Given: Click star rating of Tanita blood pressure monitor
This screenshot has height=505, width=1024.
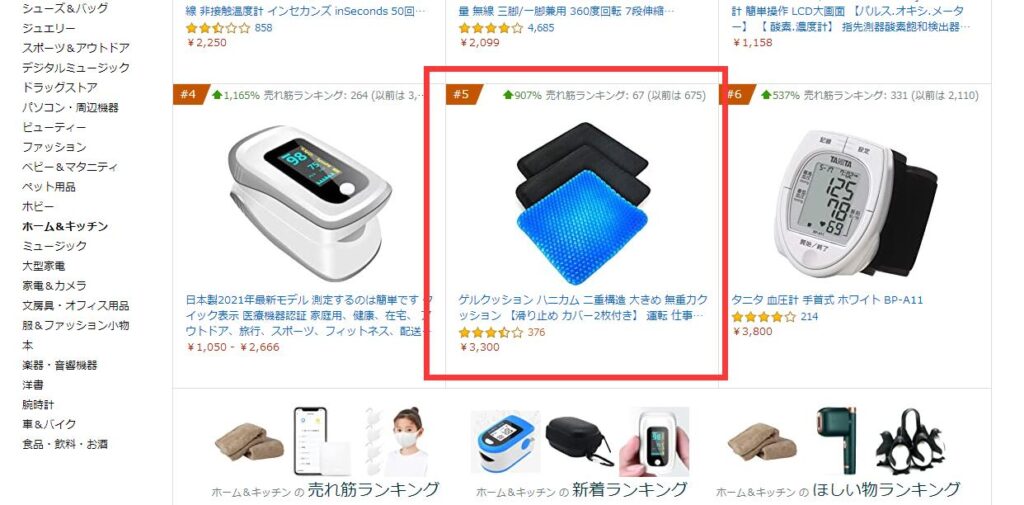Looking at the screenshot, I should (763, 317).
